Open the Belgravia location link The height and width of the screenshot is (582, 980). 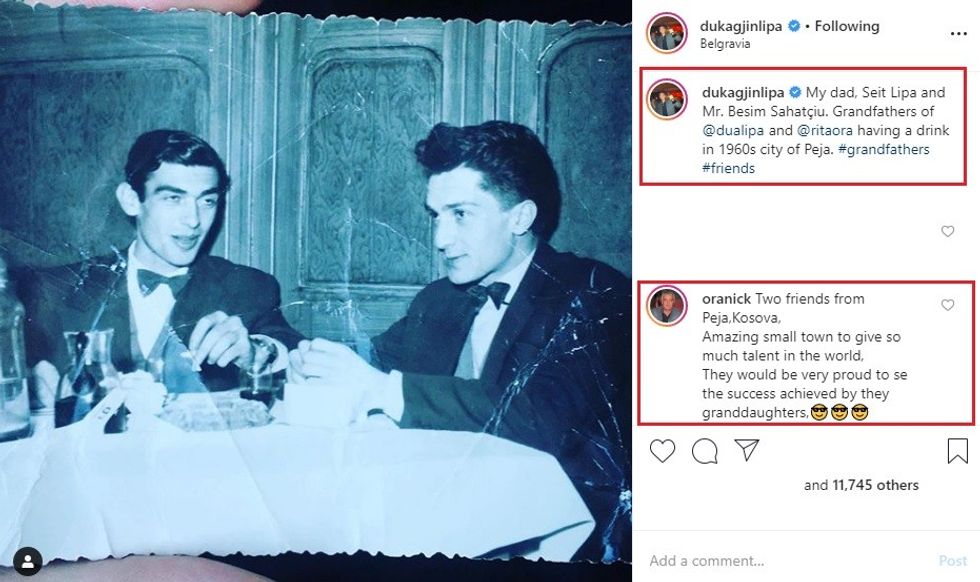(x=725, y=44)
